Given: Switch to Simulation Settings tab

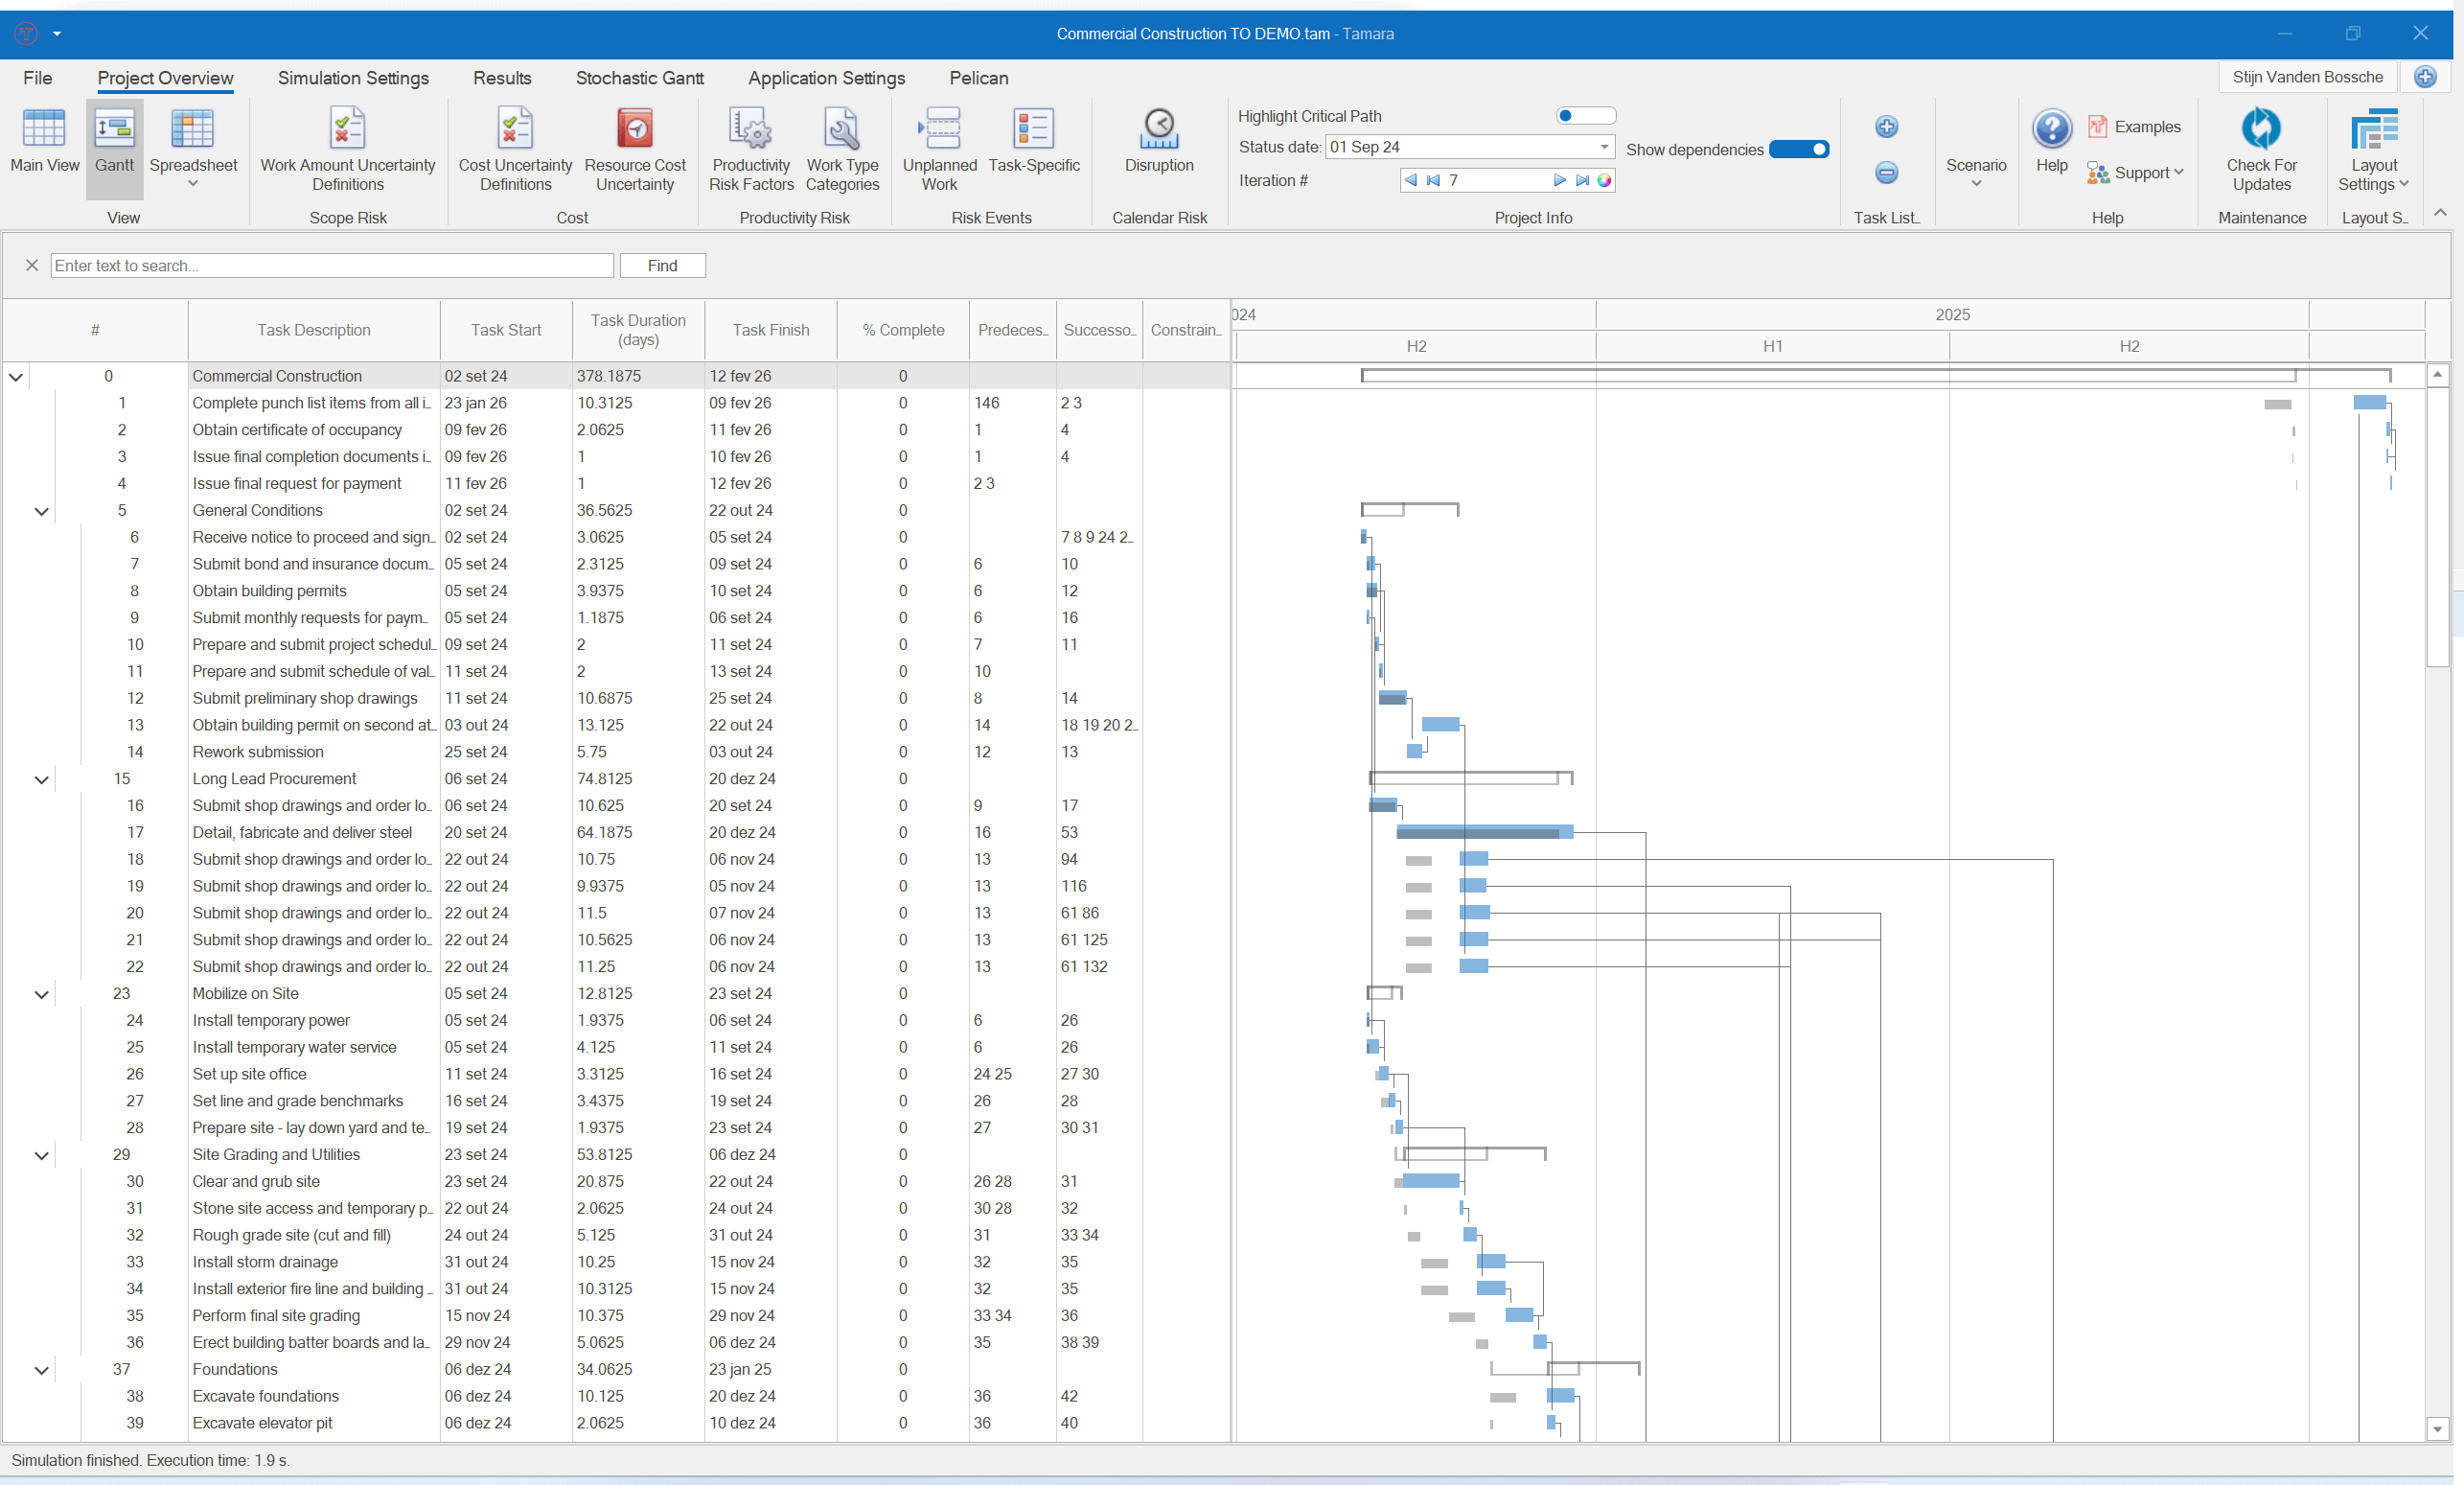Looking at the screenshot, I should (x=353, y=78).
